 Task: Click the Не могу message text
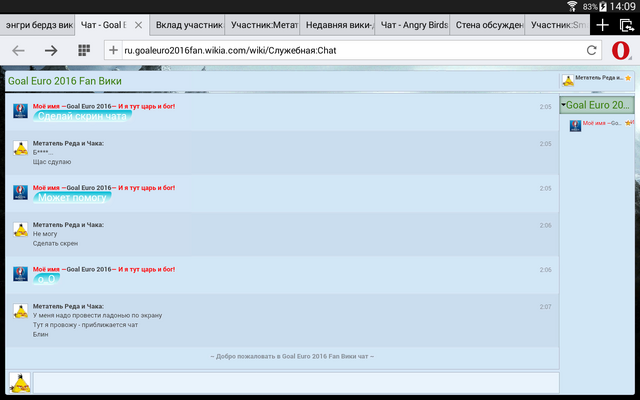45,234
